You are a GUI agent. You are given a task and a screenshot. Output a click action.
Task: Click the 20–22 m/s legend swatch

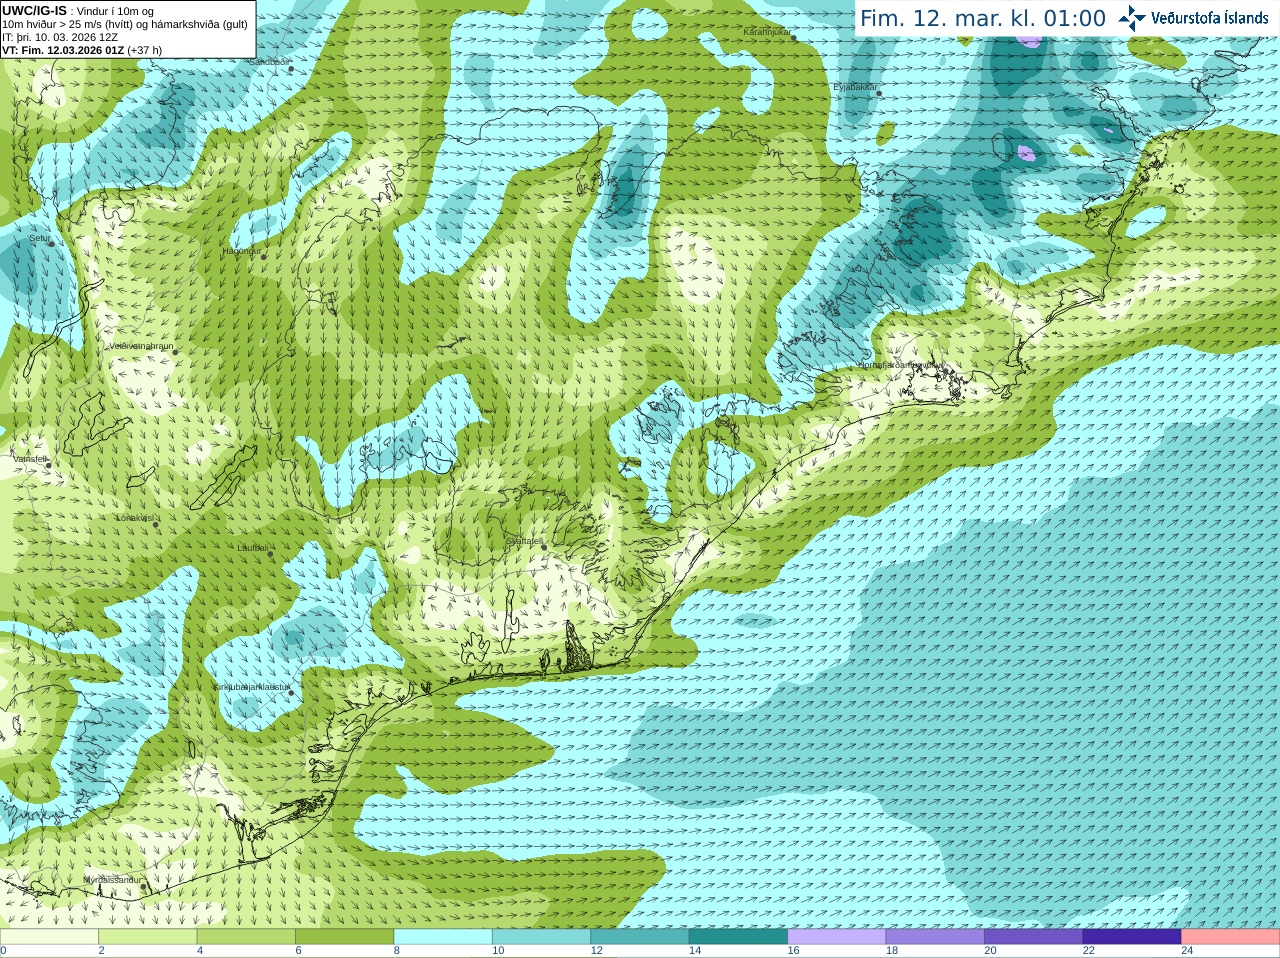tap(1034, 937)
